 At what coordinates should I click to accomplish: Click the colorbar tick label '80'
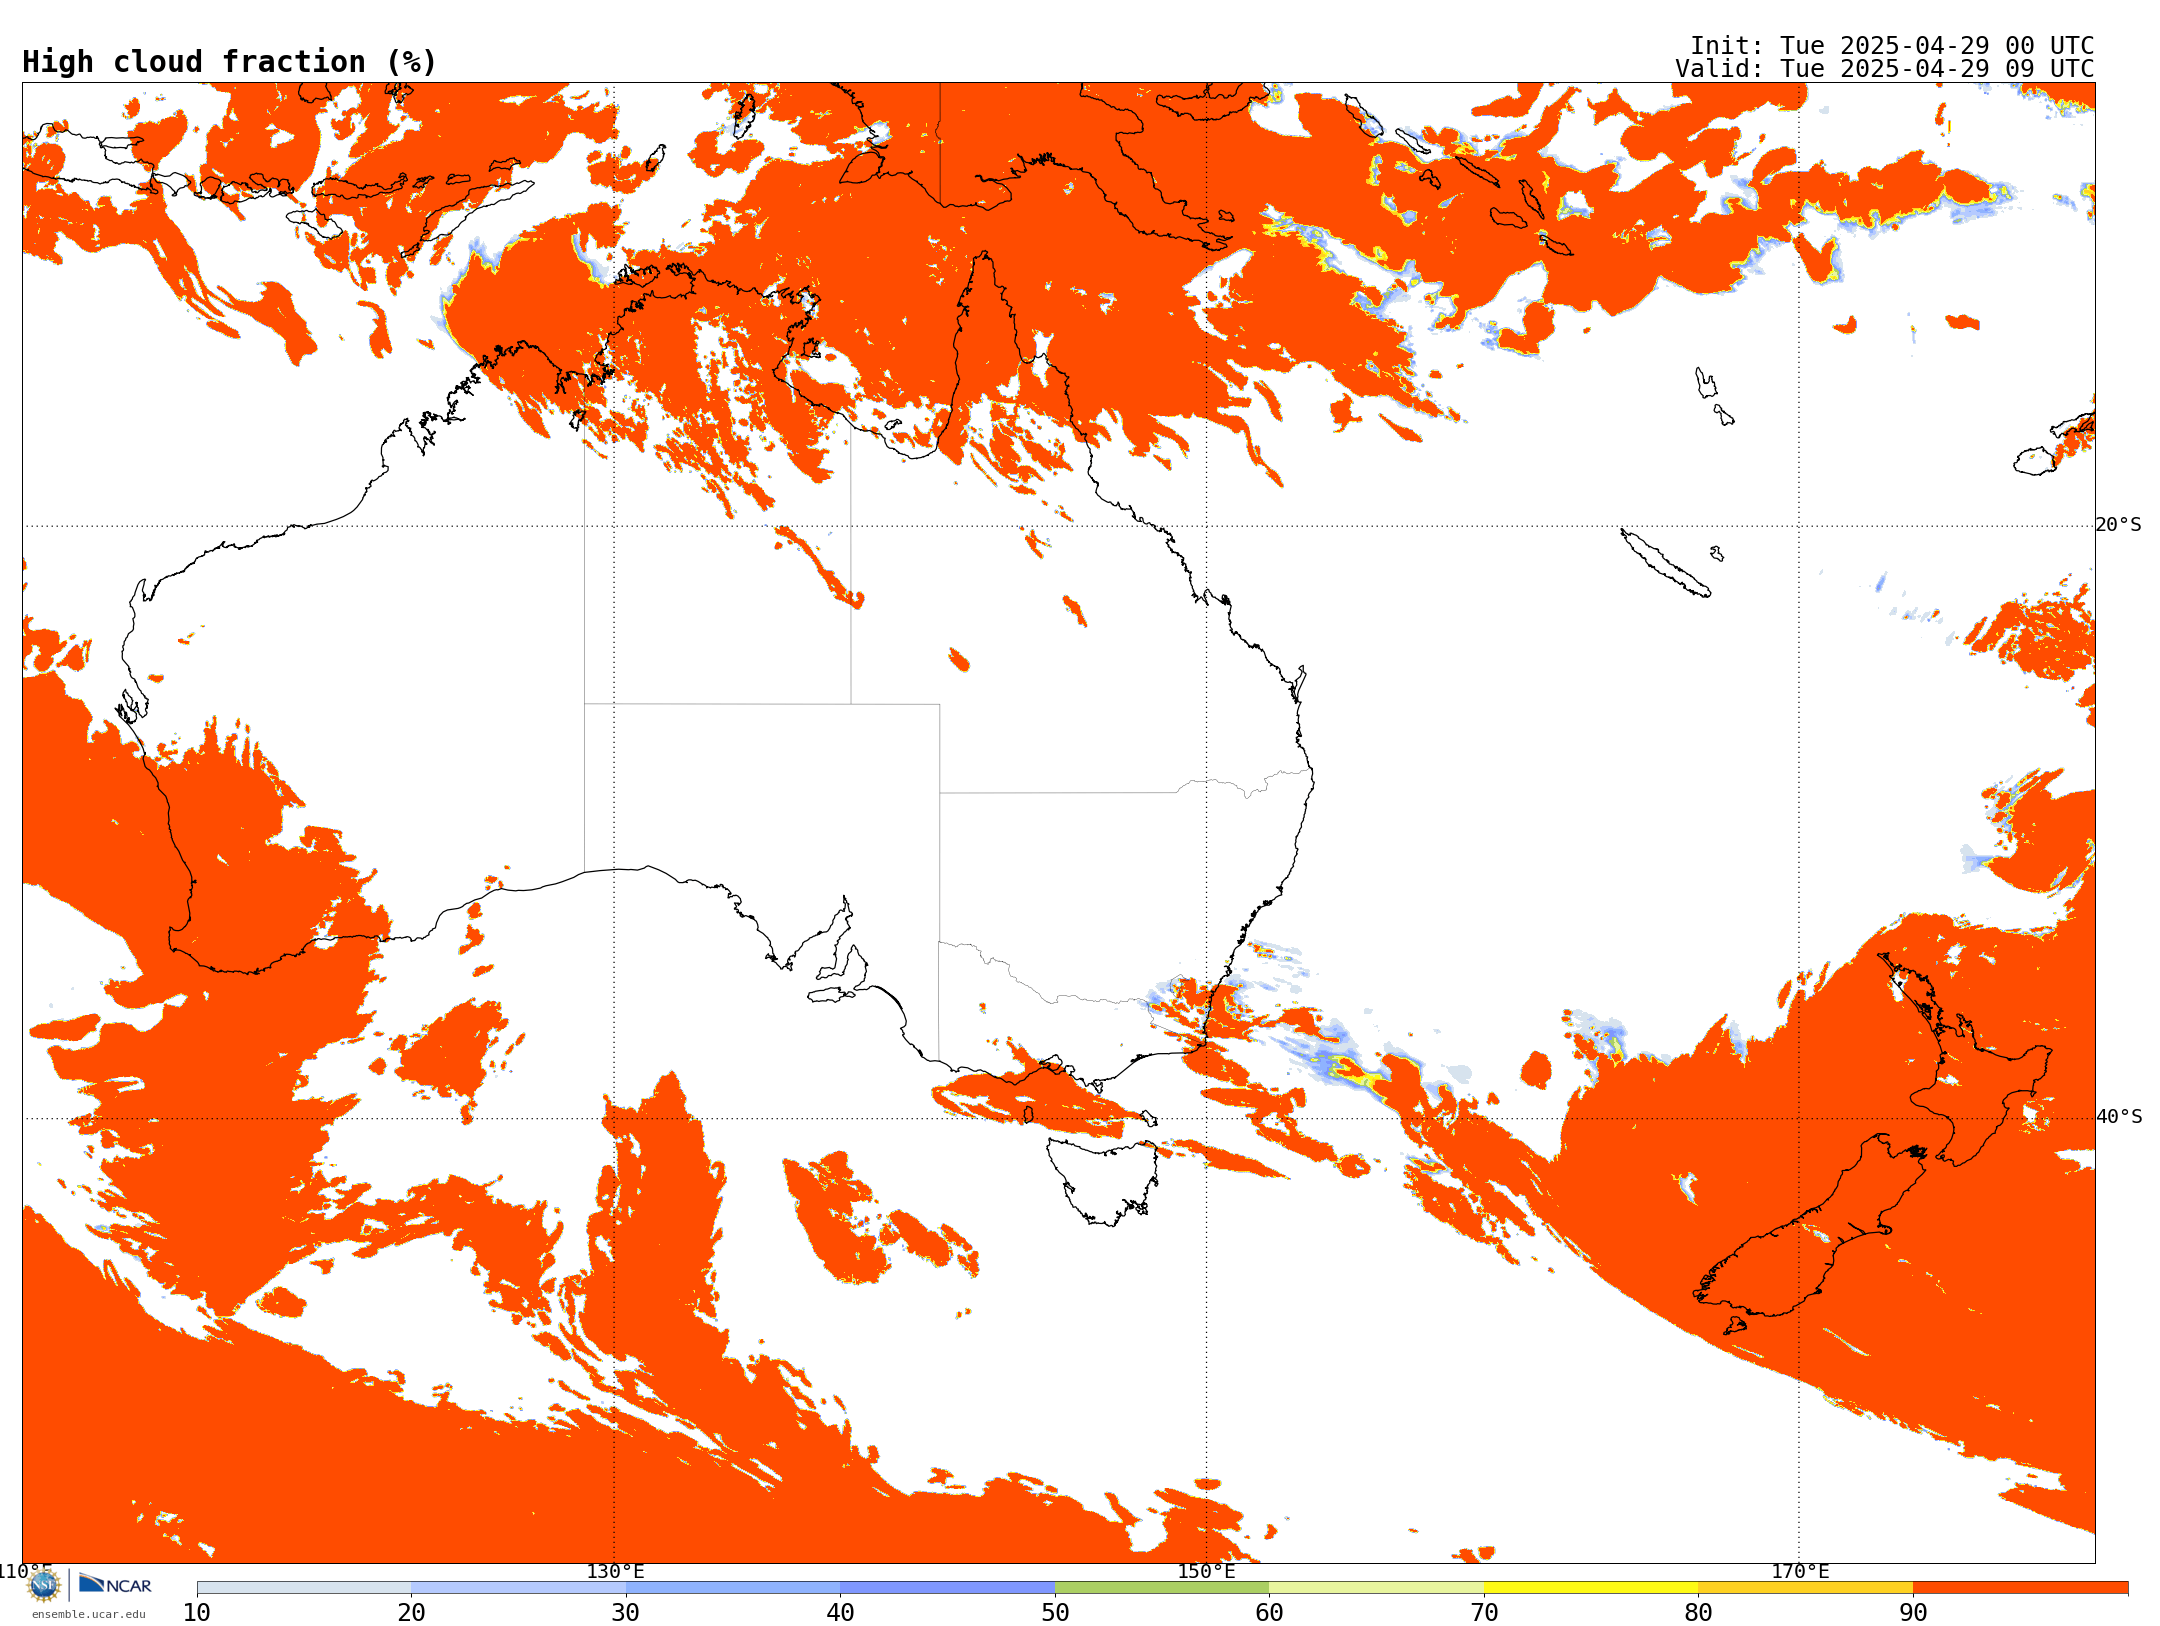pos(1698,1613)
